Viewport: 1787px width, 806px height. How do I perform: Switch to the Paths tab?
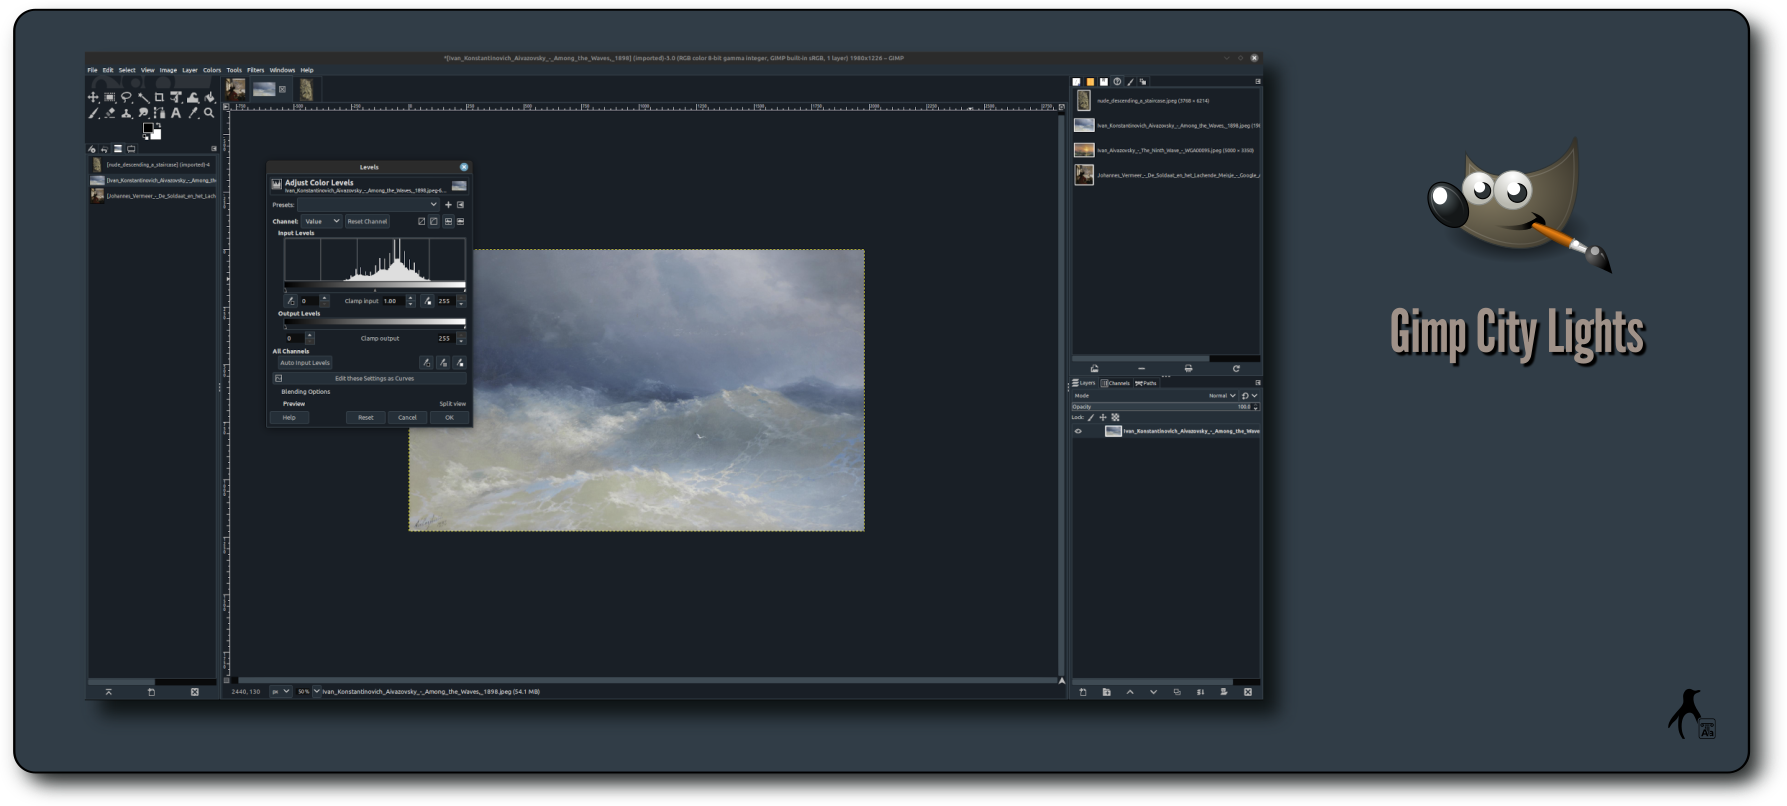(1146, 383)
